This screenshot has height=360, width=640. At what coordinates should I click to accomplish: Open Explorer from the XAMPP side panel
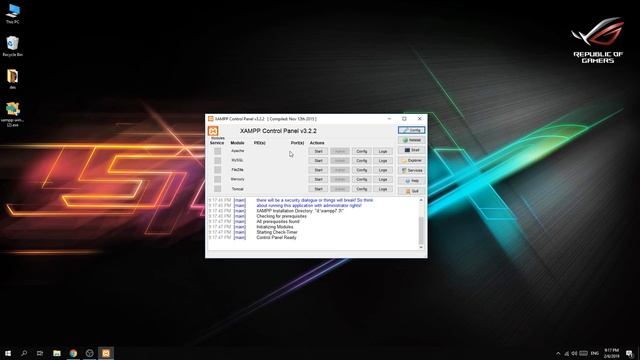(x=411, y=160)
